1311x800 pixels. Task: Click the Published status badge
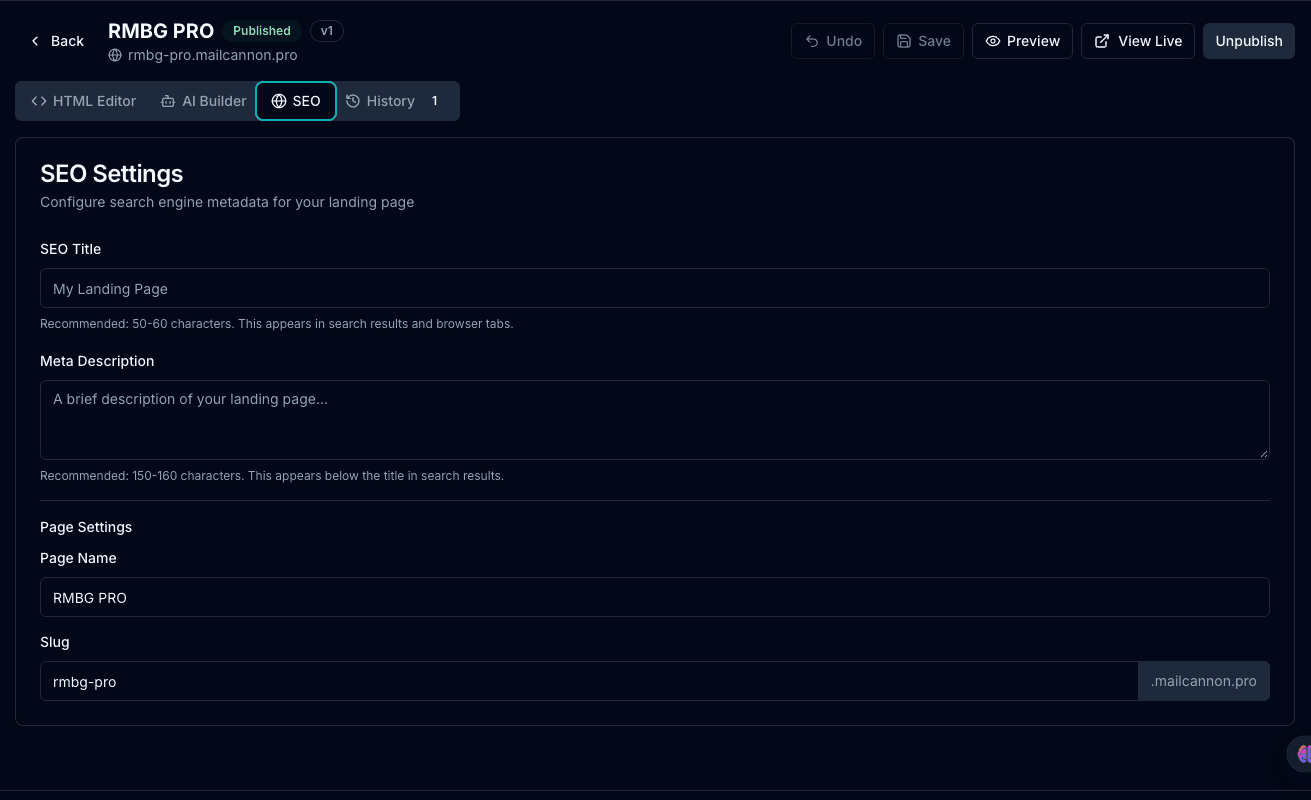click(262, 31)
